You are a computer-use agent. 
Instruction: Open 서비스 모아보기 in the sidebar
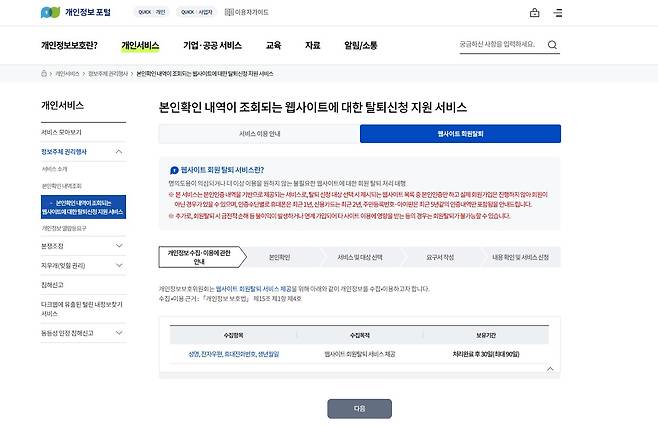pos(62,132)
